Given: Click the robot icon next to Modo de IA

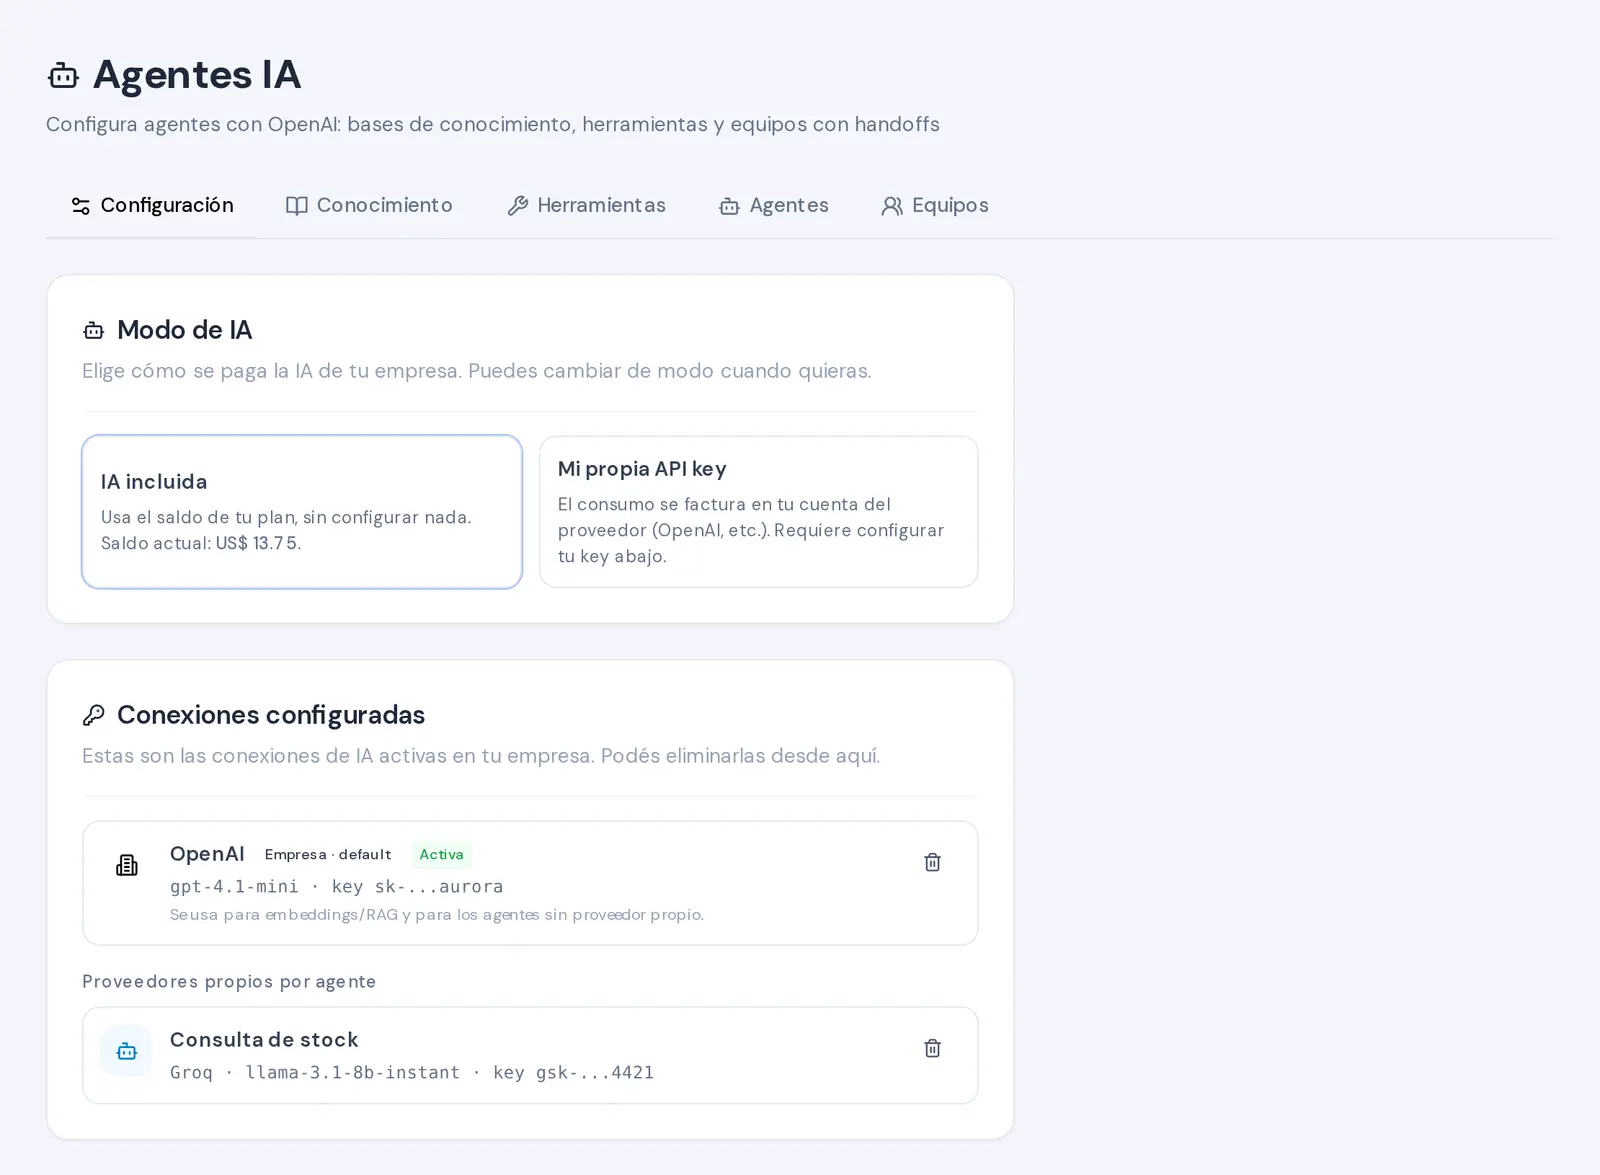Looking at the screenshot, I should coord(94,330).
